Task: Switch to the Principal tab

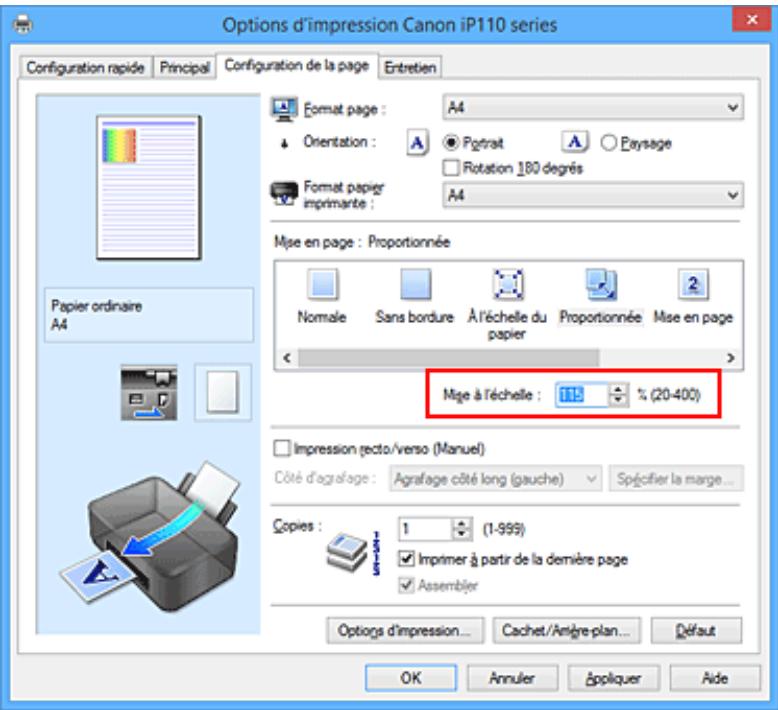Action: coord(184,67)
